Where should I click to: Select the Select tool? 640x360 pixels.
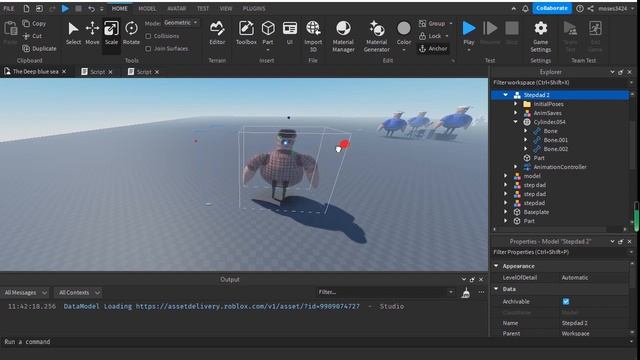point(73,33)
